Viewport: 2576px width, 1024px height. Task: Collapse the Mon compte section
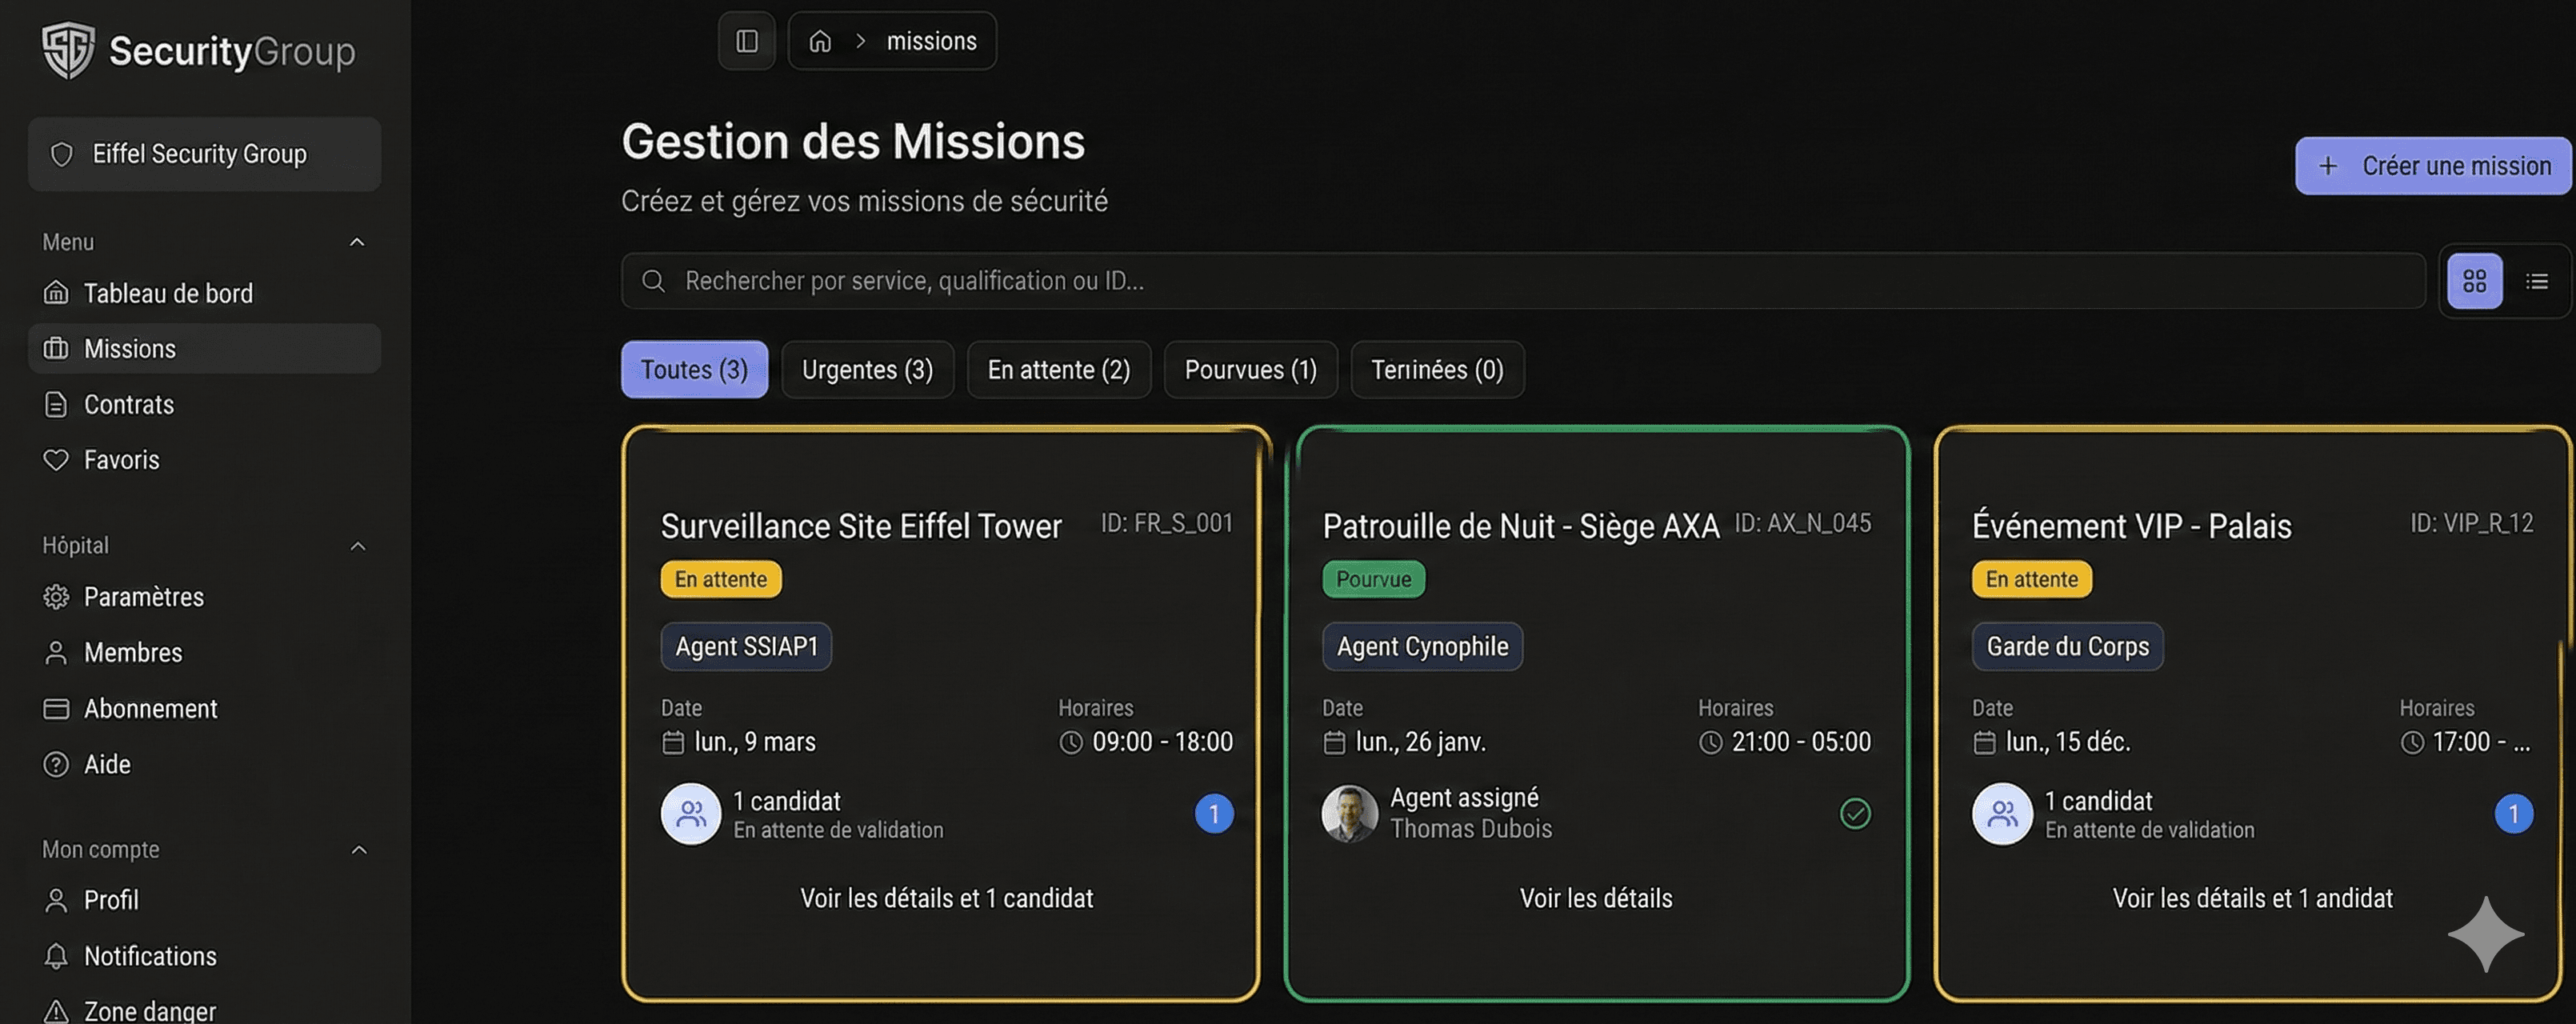(x=357, y=849)
